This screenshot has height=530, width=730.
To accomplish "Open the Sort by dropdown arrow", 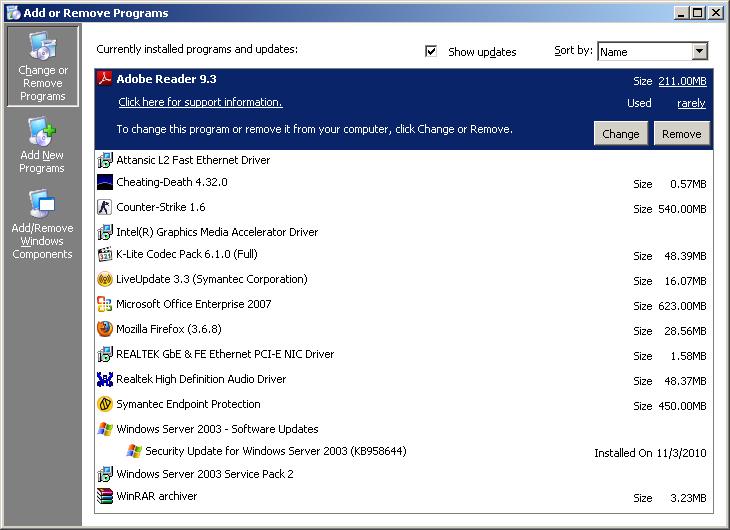I will point(699,51).
